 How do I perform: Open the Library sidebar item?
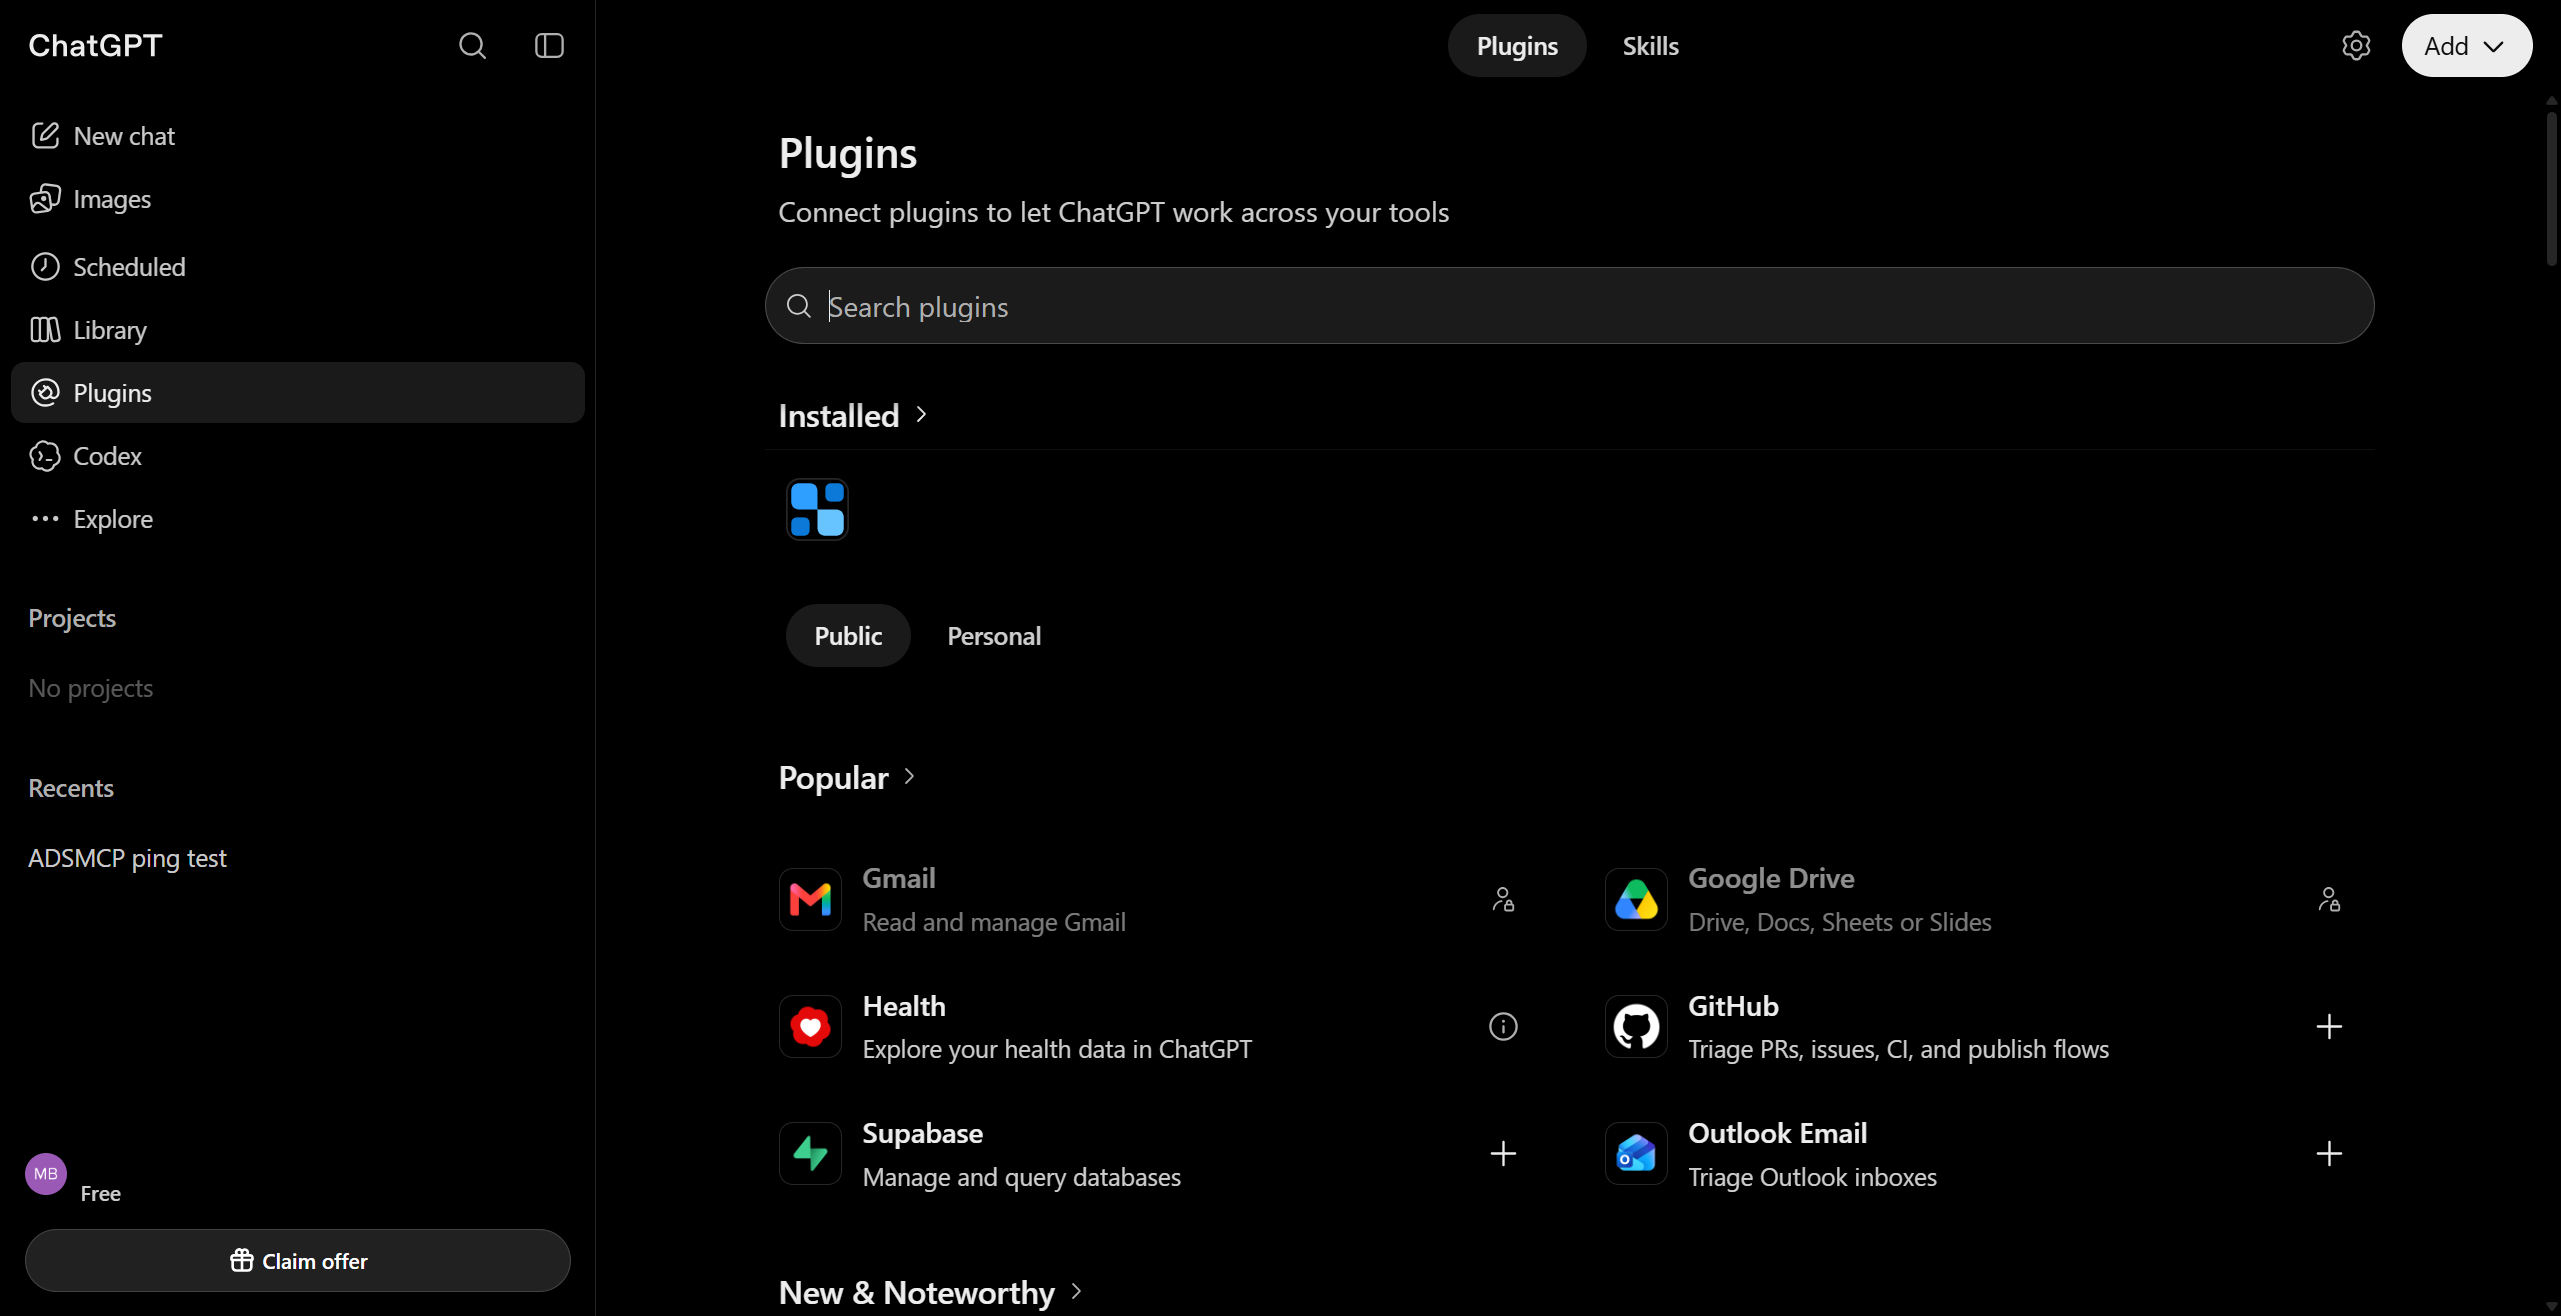pyautogui.click(x=298, y=329)
